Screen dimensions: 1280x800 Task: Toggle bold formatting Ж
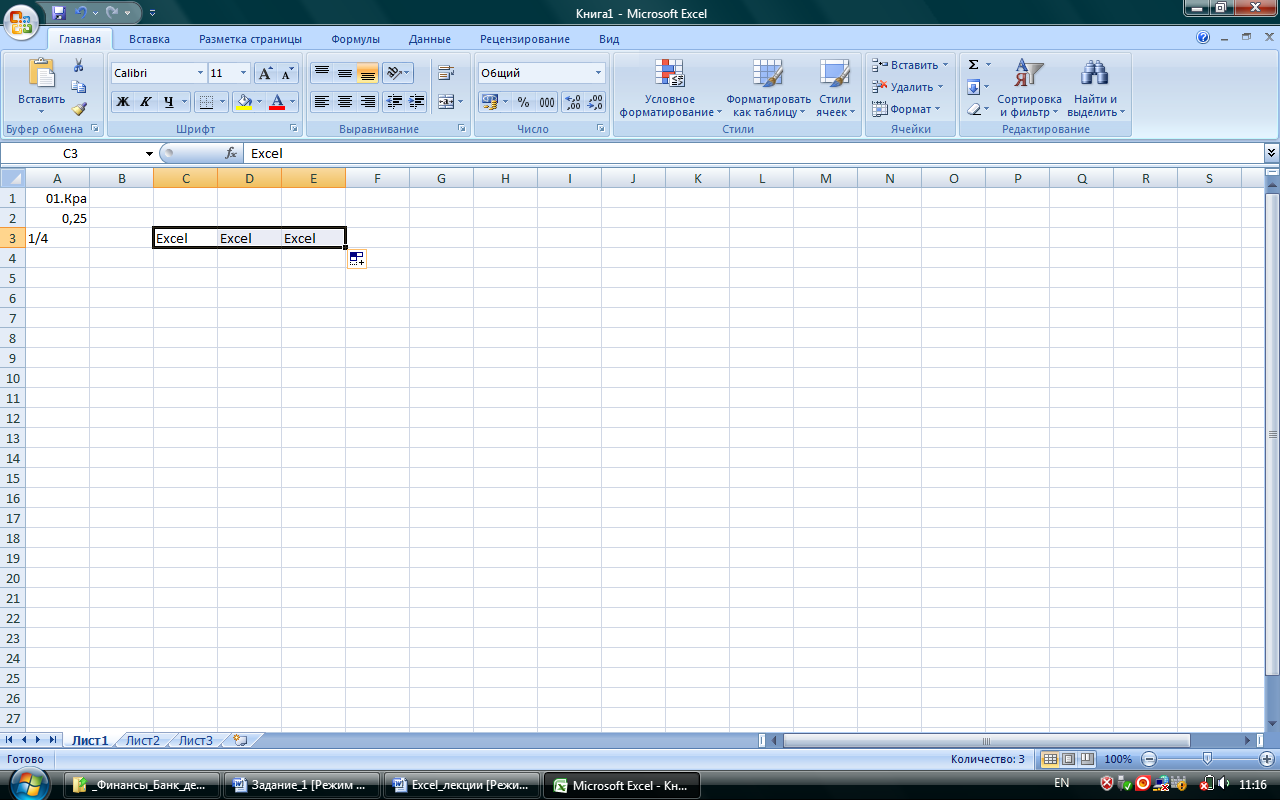(x=122, y=102)
